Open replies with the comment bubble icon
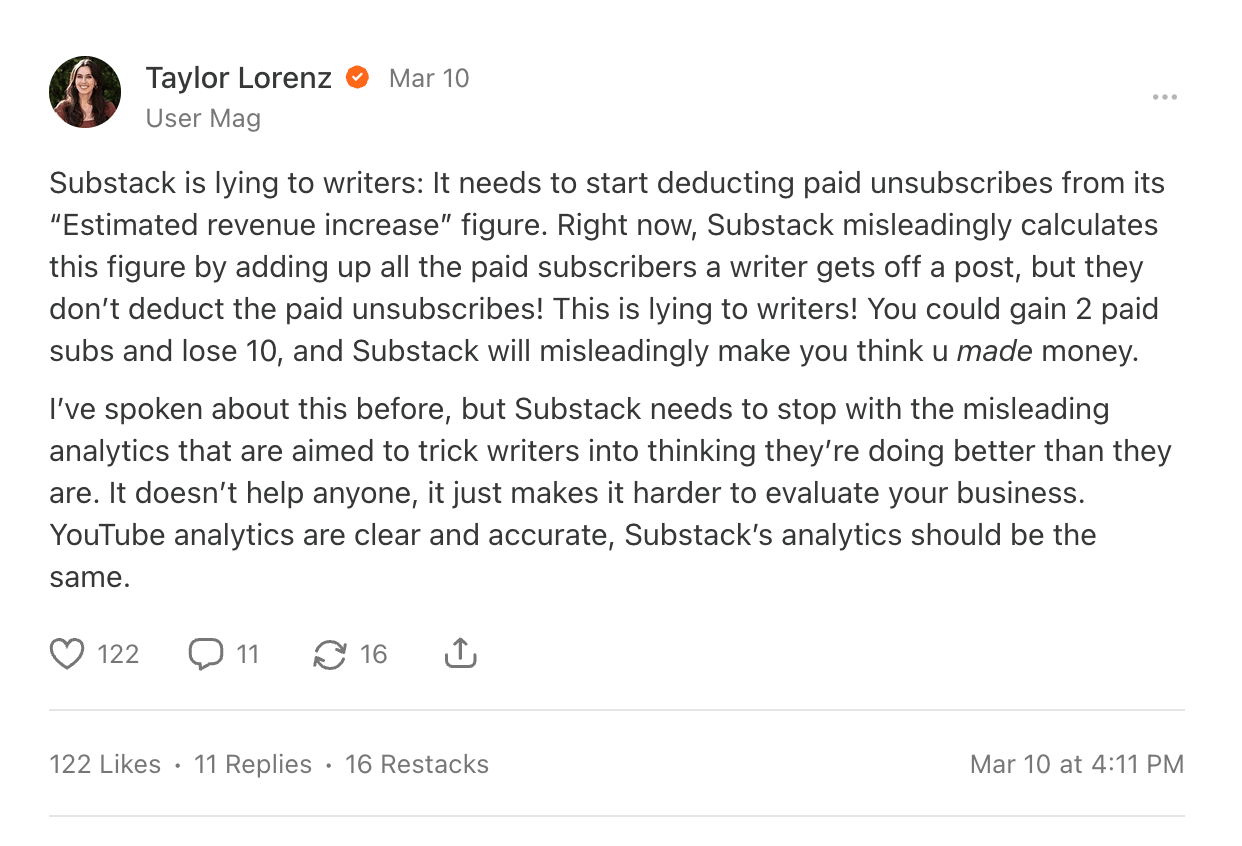Viewport: 1242px width, 846px height. click(x=206, y=654)
